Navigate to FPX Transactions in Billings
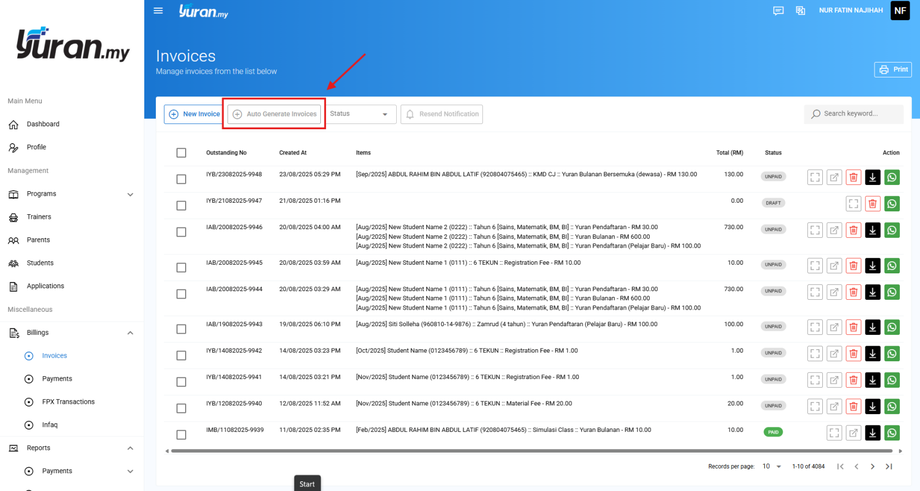This screenshot has width=920, height=491. (x=68, y=402)
